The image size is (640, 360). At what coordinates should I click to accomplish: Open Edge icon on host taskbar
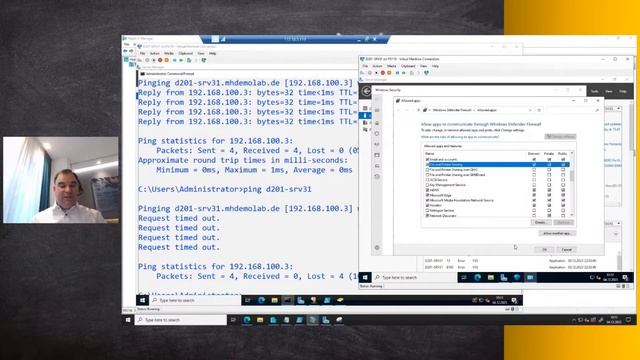[x=247, y=320]
